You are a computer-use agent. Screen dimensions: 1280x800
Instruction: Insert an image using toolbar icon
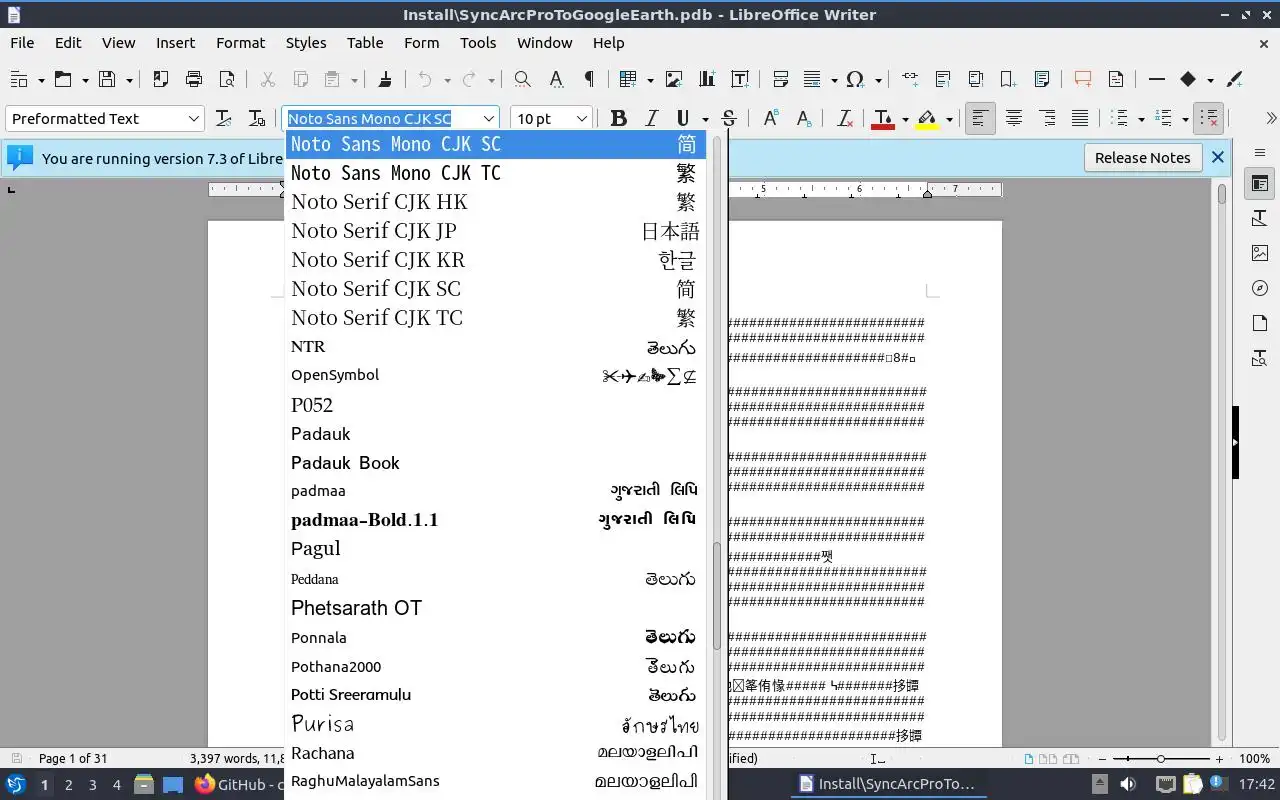tap(674, 79)
